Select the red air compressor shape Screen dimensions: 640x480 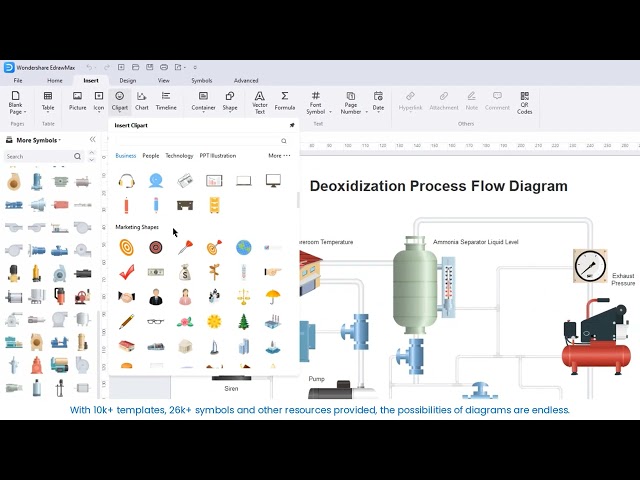pyautogui.click(x=596, y=336)
